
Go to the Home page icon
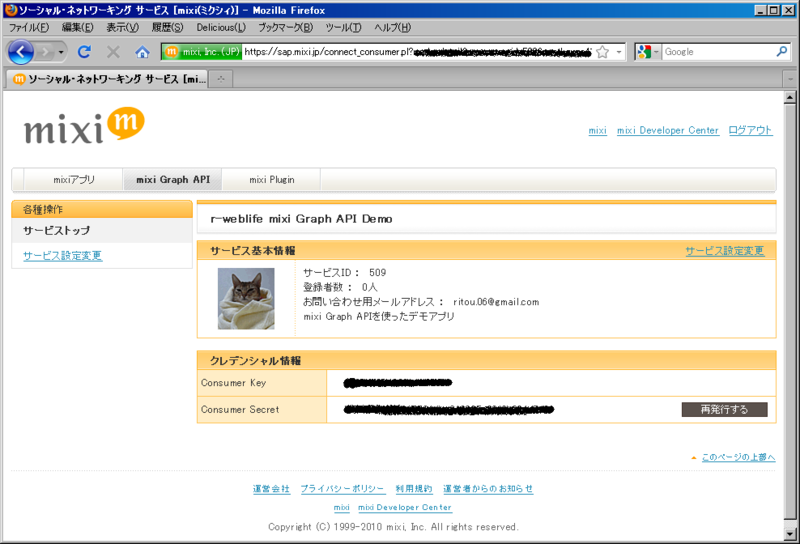coord(142,52)
